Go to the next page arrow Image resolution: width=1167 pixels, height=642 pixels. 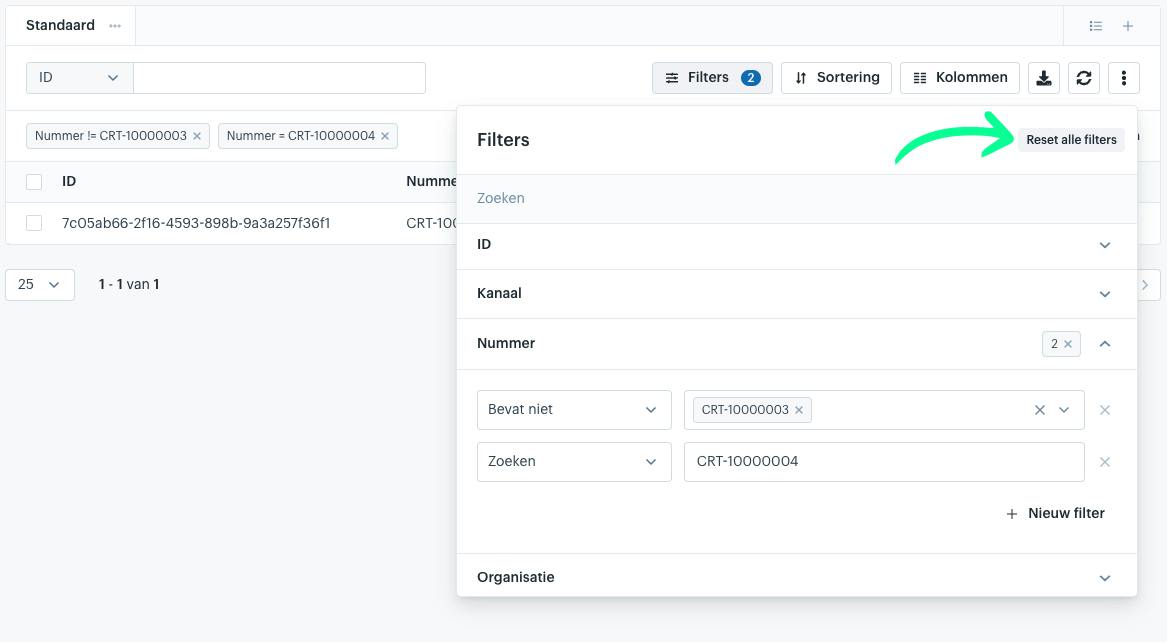[x=1145, y=285]
